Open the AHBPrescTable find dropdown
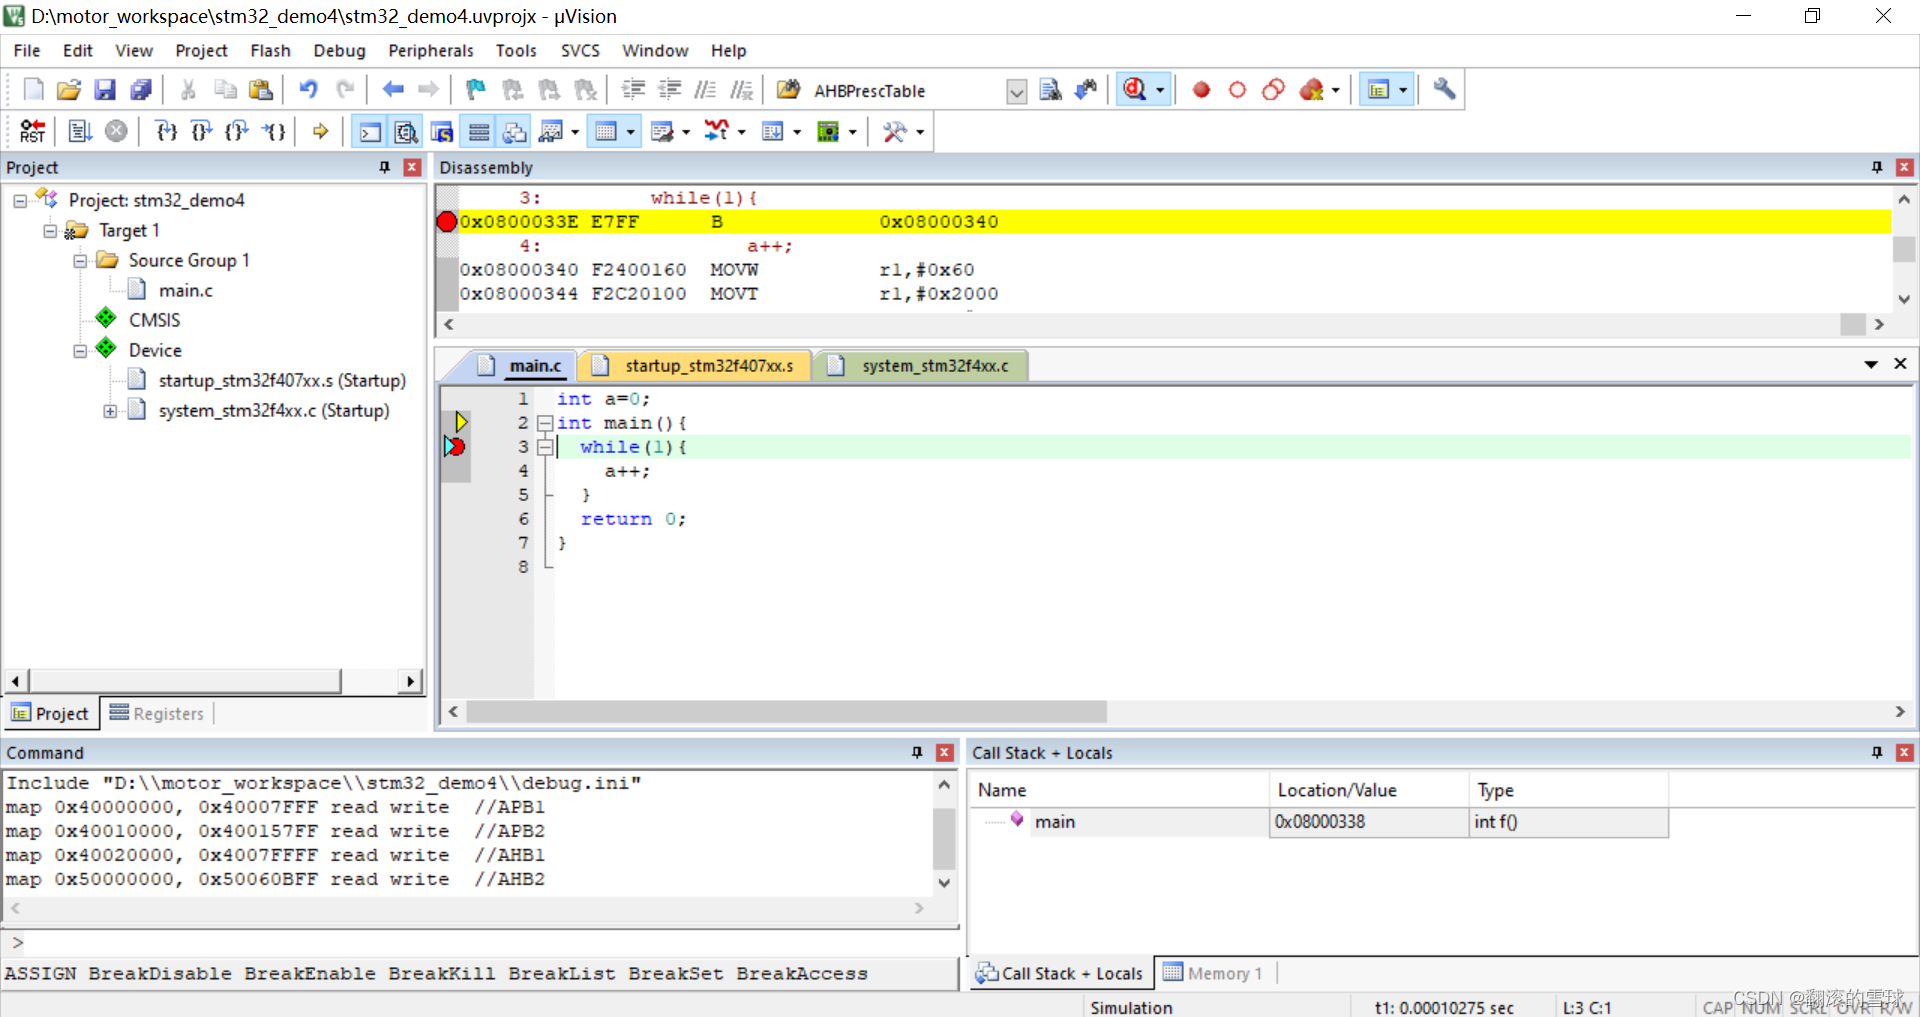Screen dimensions: 1920x1017 [x=1016, y=91]
